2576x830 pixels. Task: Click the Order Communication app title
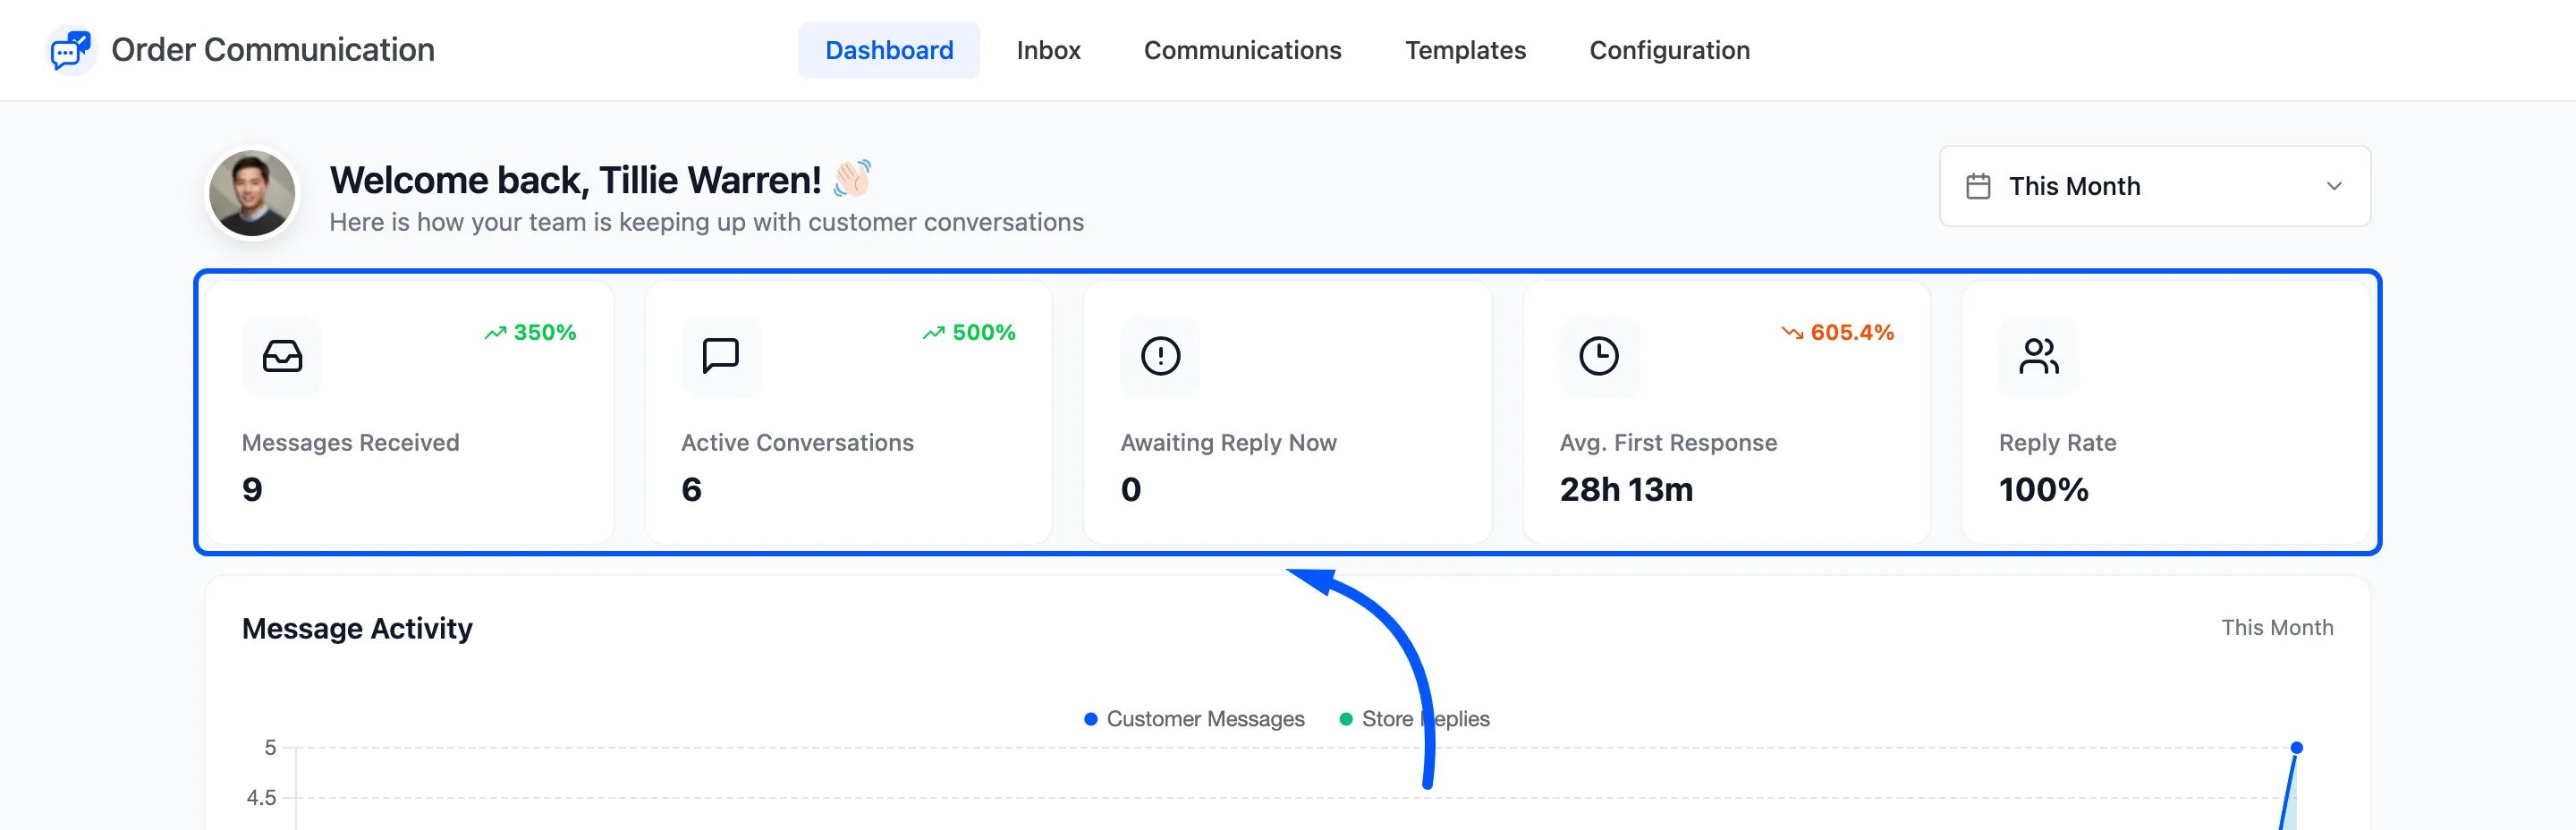(273, 50)
